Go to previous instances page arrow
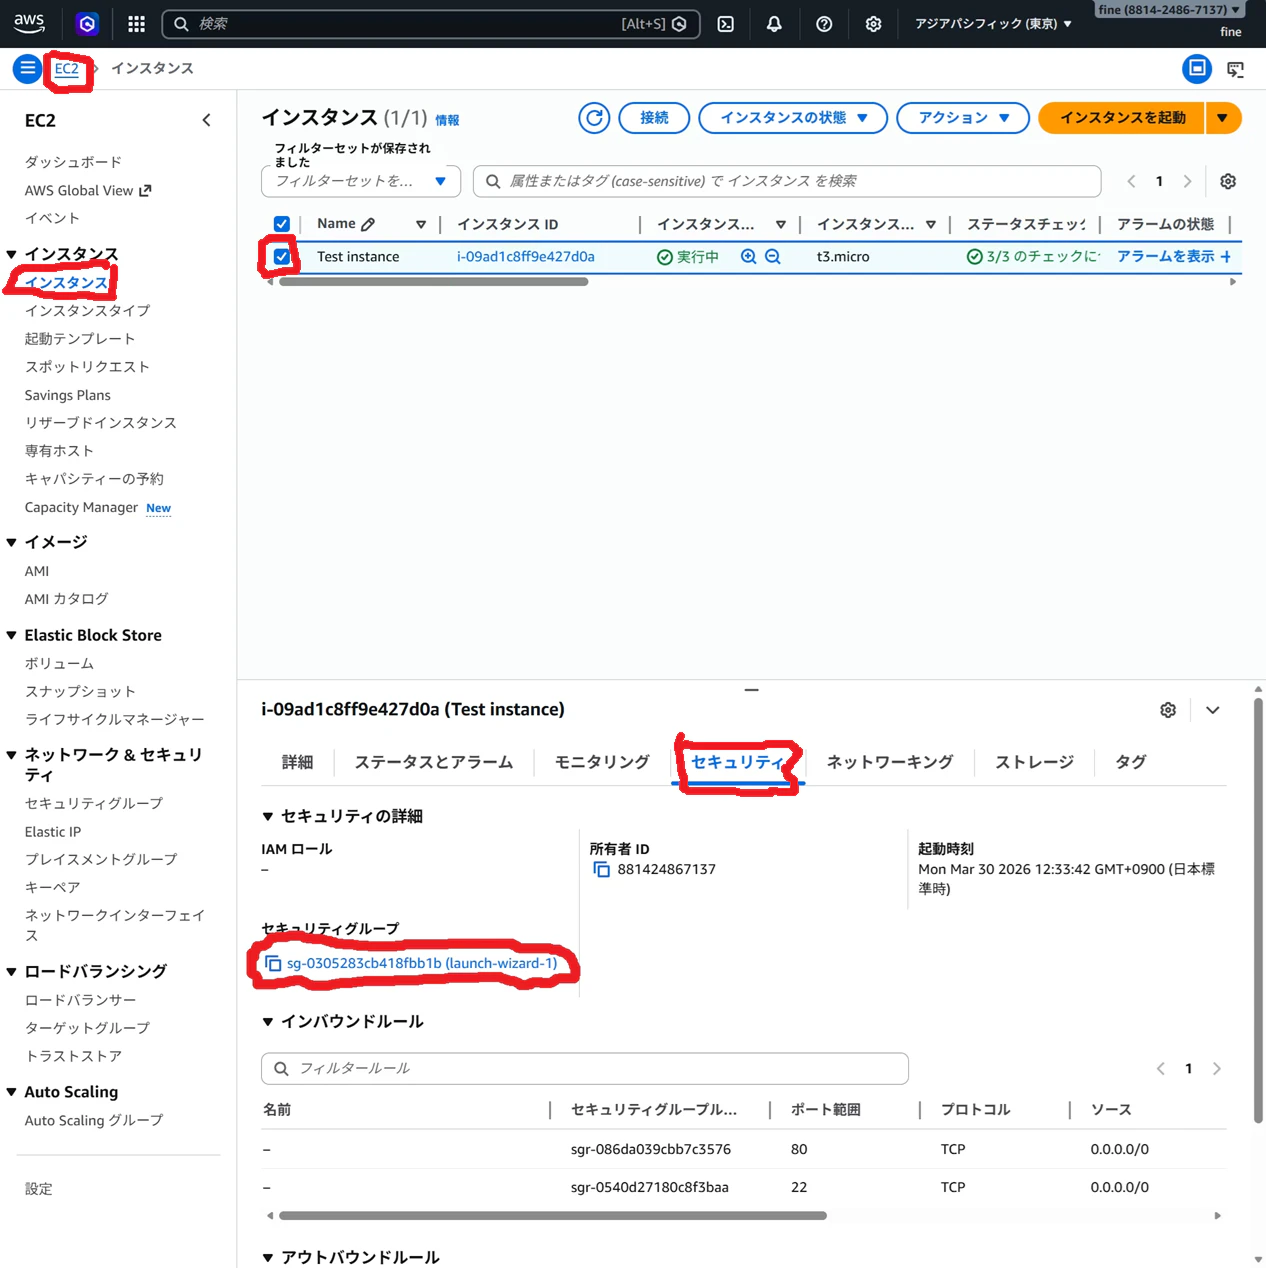This screenshot has height=1268, width=1266. 1131,181
